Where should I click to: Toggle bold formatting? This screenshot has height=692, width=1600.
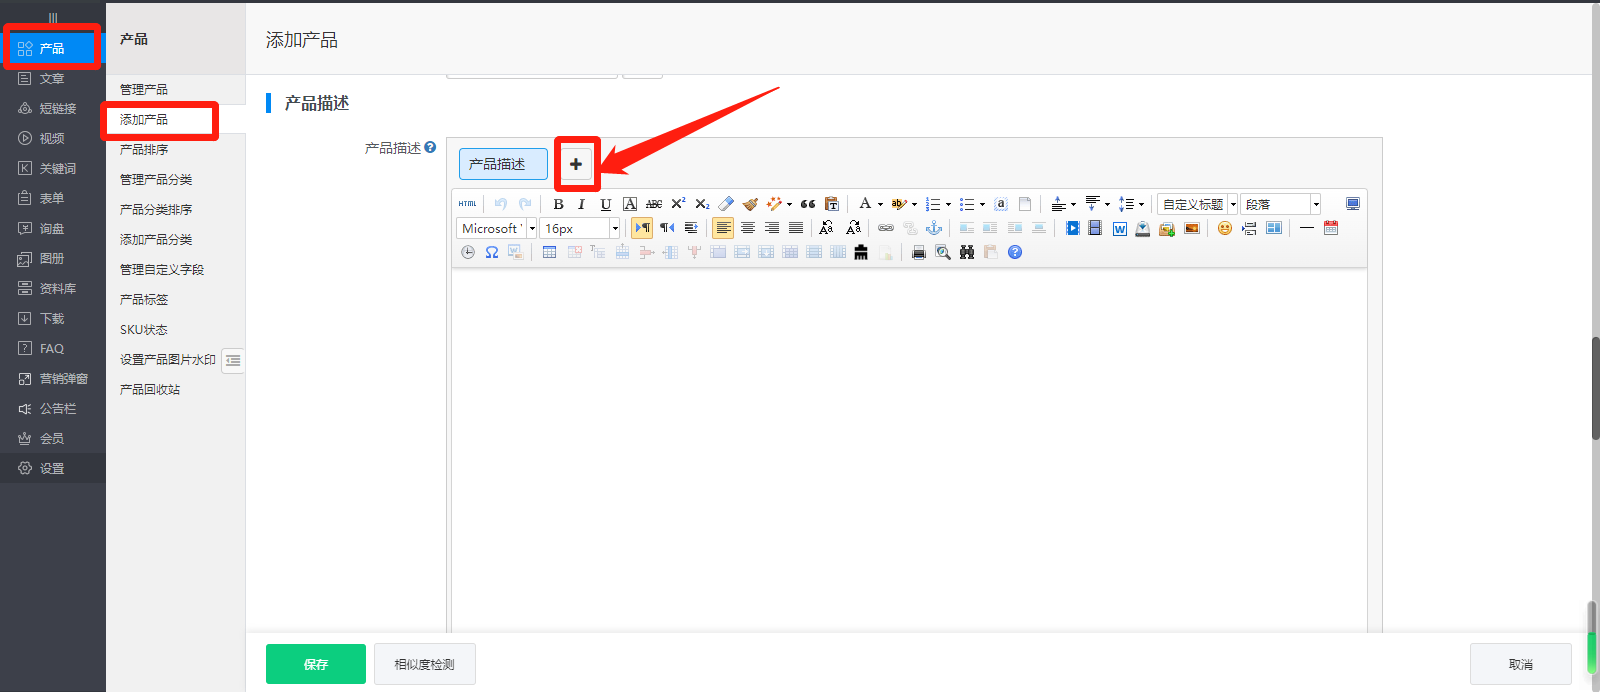pos(558,204)
